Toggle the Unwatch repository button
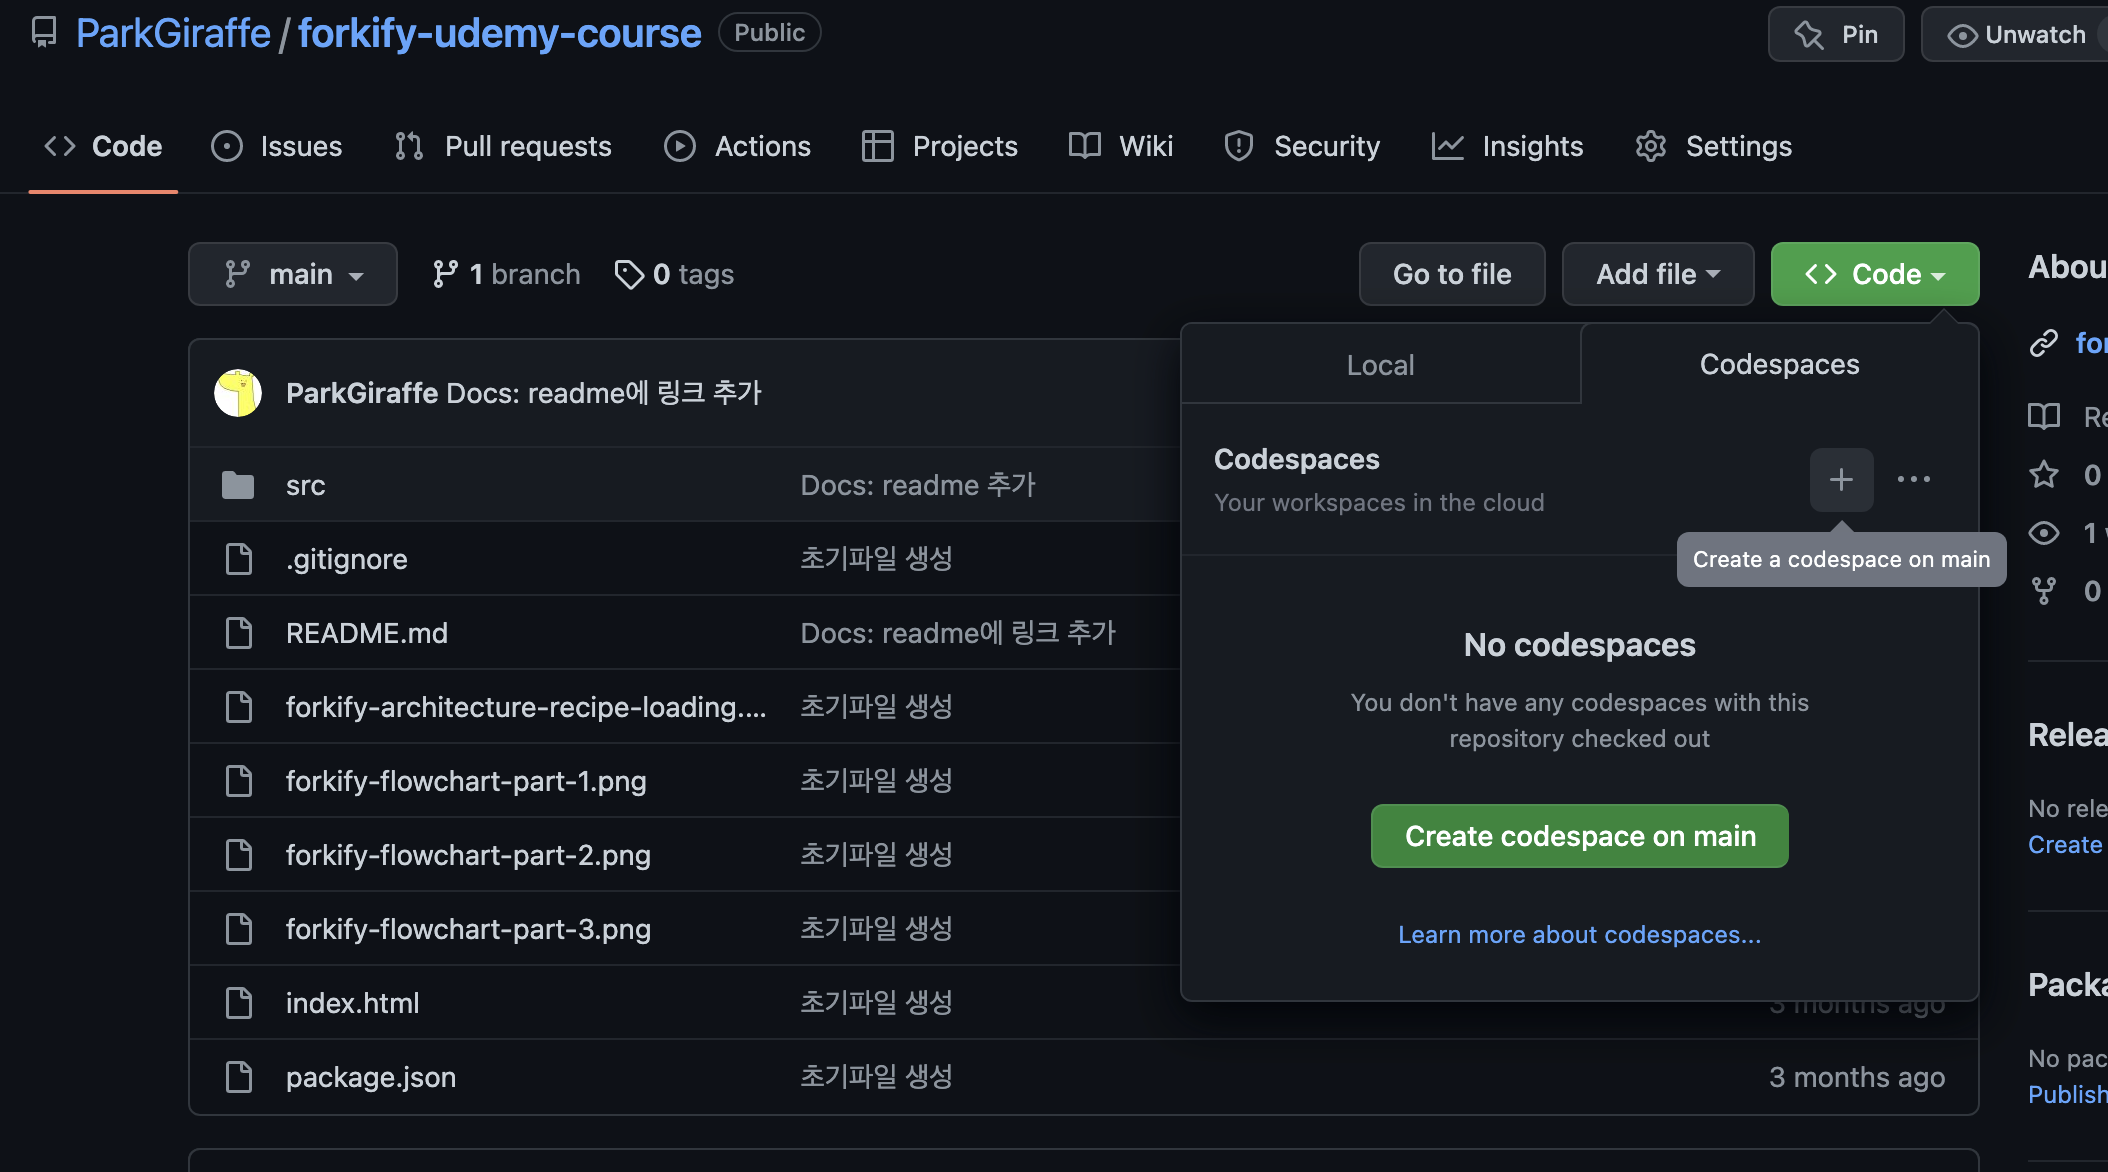 [x=2014, y=34]
